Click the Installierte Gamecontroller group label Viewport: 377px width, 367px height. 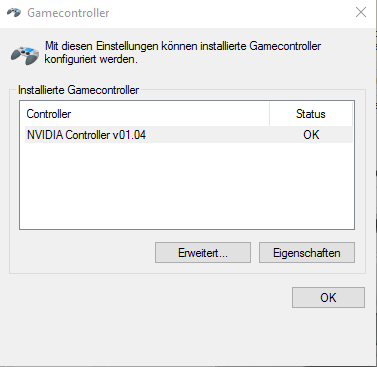click(78, 90)
